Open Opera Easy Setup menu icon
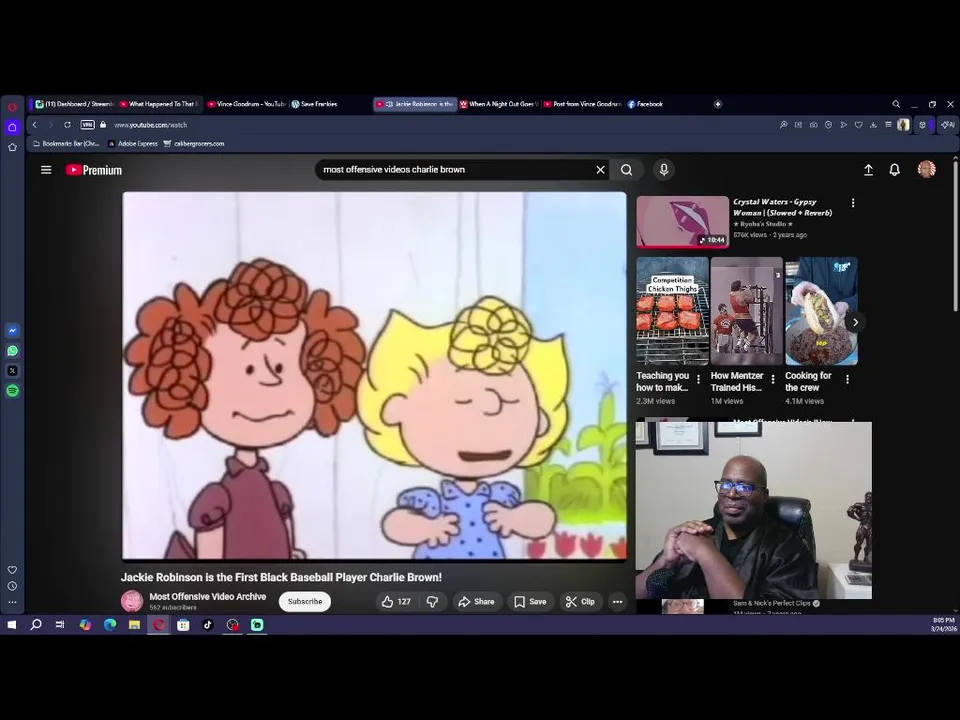 (888, 125)
